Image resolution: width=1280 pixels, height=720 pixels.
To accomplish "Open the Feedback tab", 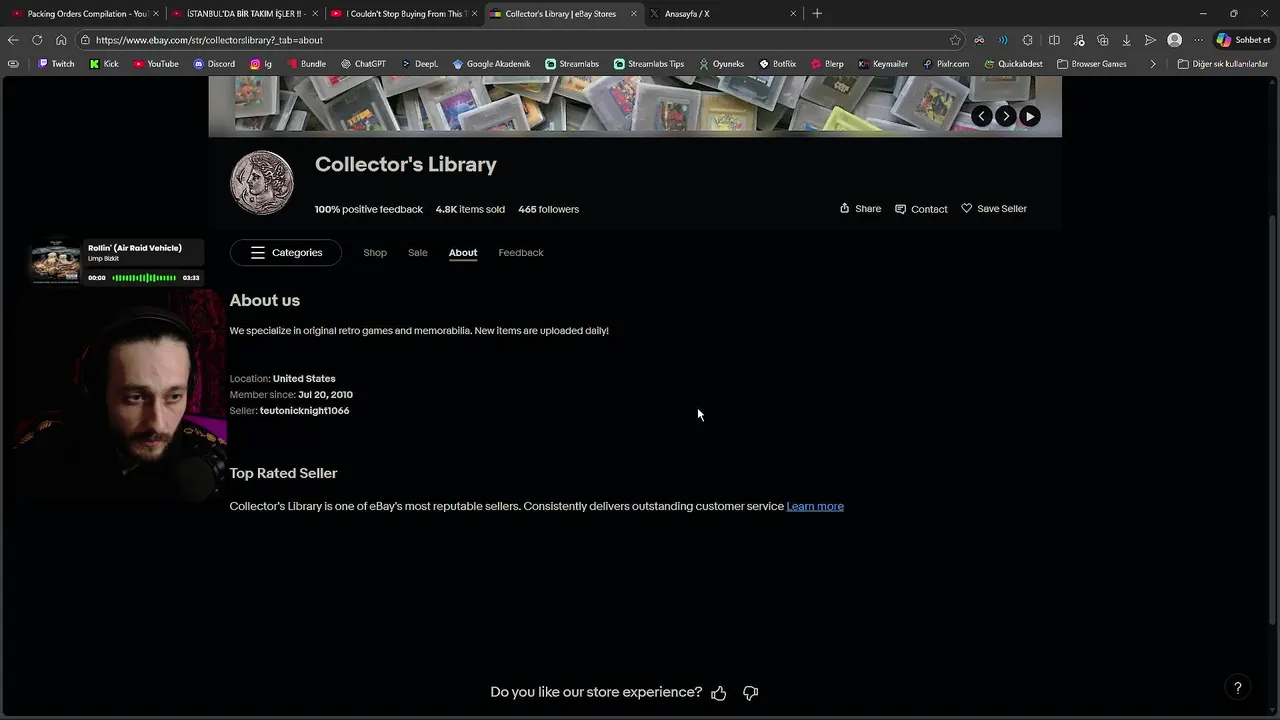I will click(x=521, y=253).
